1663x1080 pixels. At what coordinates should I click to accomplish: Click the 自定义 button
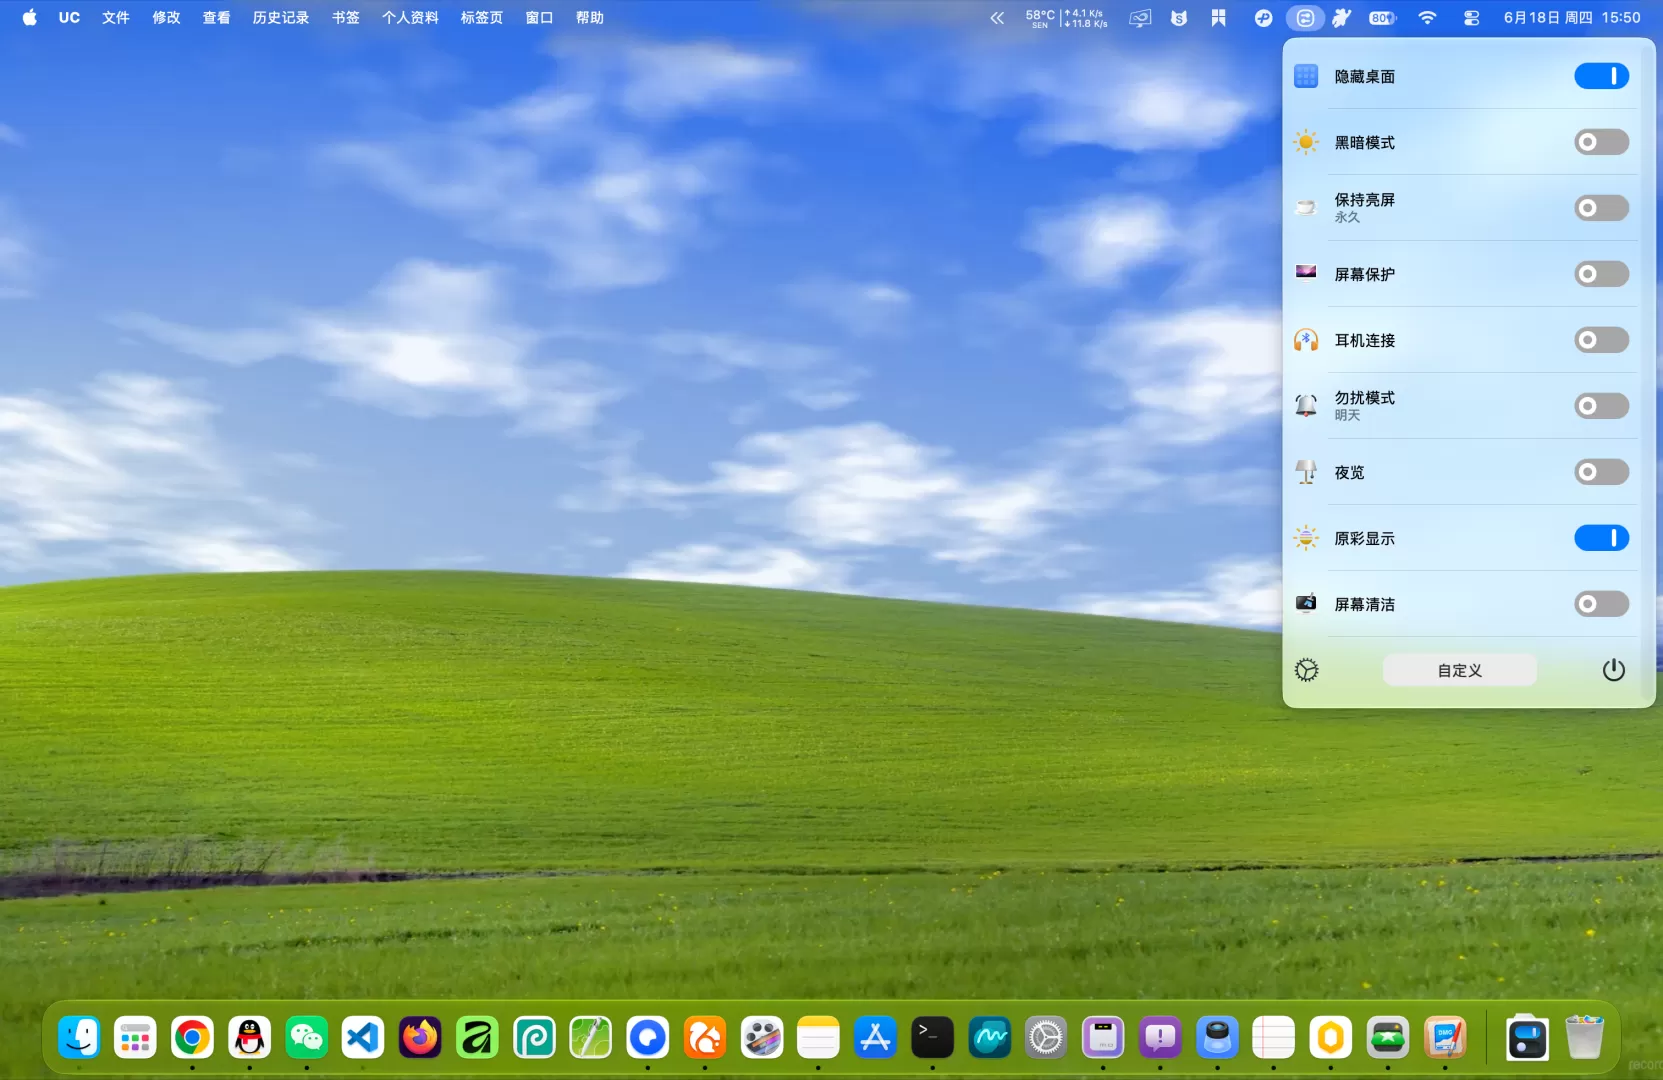1459,670
